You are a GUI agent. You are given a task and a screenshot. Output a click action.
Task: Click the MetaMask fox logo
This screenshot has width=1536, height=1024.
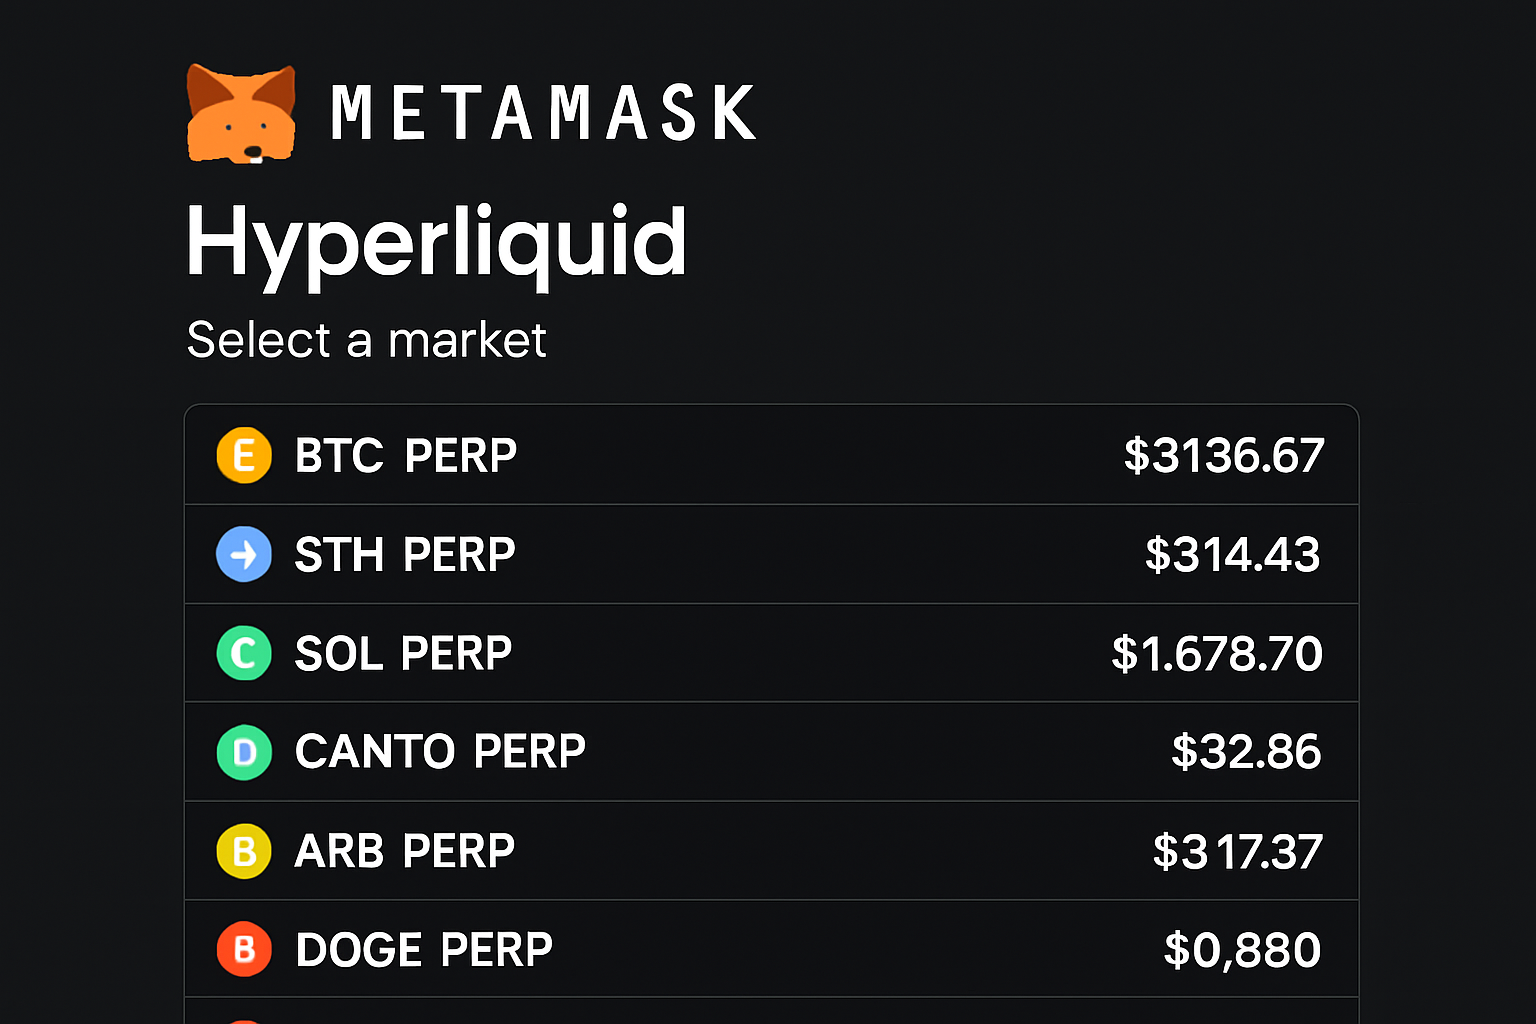[x=242, y=112]
